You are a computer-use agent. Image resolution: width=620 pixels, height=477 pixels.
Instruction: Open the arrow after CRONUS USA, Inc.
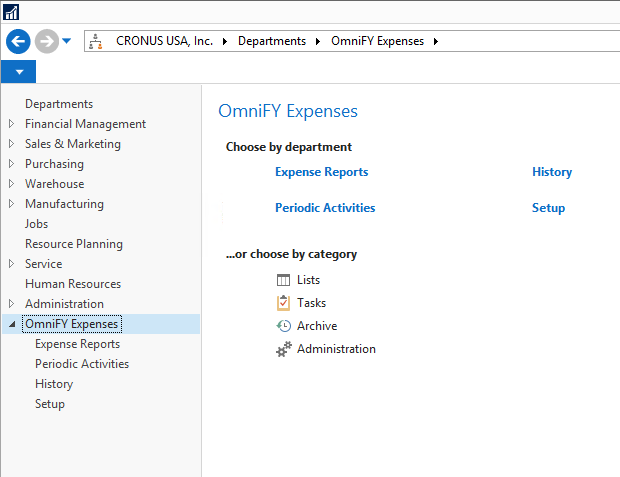point(225,41)
